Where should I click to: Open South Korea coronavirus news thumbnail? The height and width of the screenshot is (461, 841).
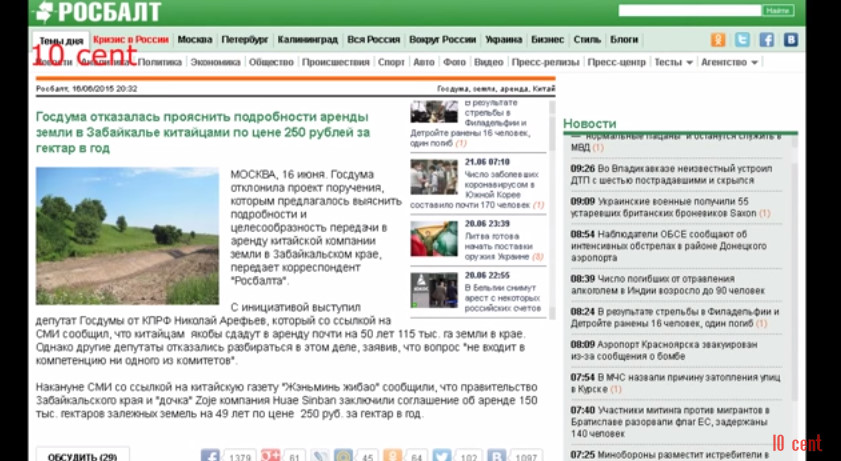(x=434, y=176)
